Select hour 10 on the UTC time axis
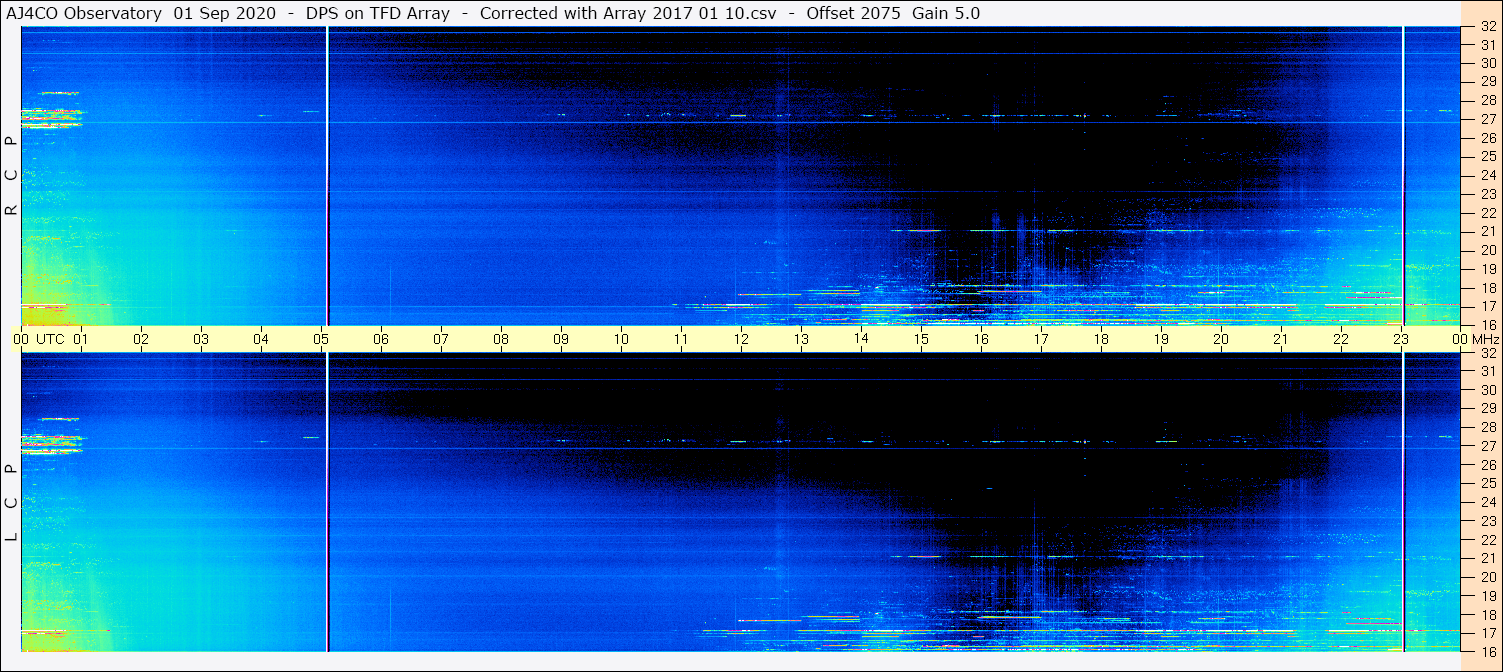The height and width of the screenshot is (672, 1503). [x=621, y=339]
